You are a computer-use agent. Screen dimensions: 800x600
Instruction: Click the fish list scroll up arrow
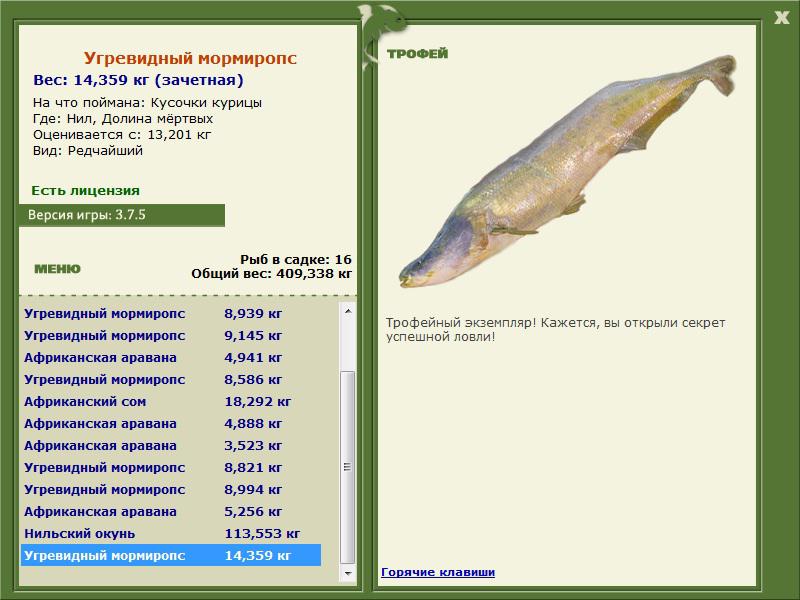(348, 311)
